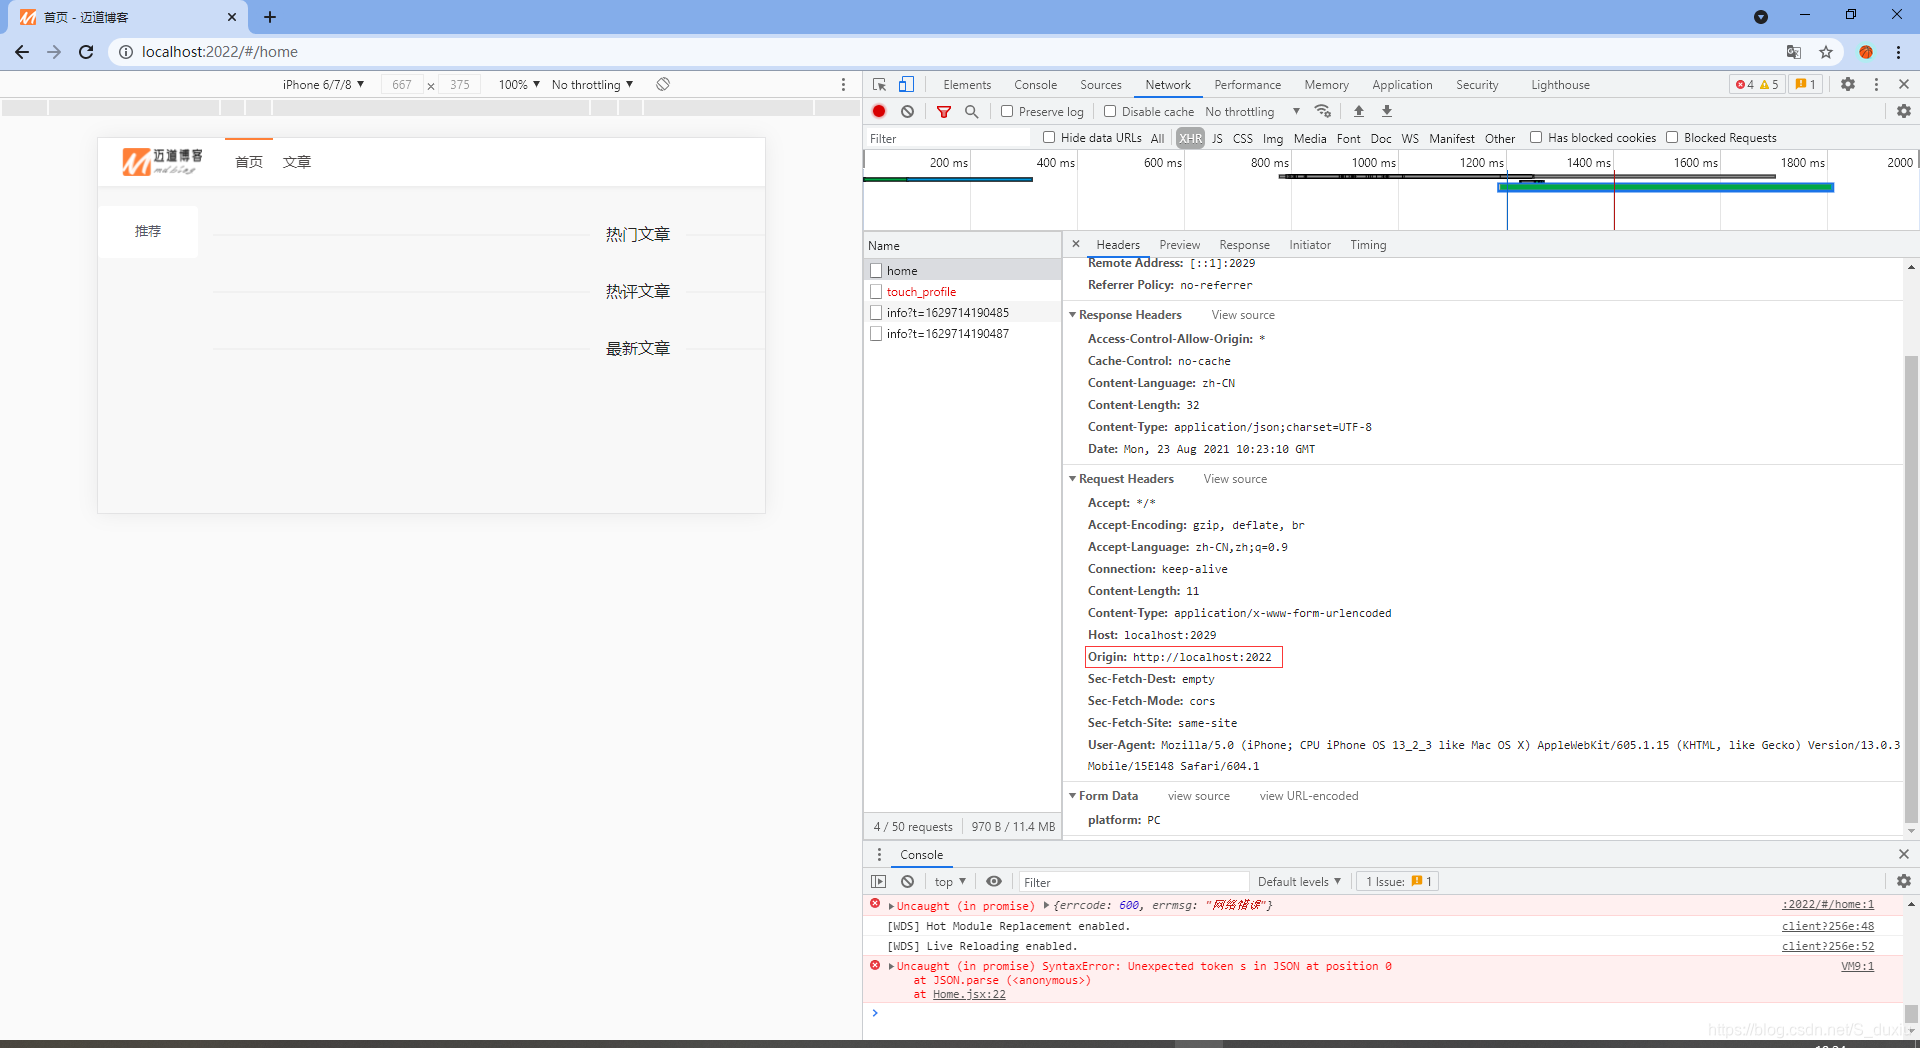Enable Preserve log checkbox
This screenshot has height=1048, width=1920.
(1007, 111)
